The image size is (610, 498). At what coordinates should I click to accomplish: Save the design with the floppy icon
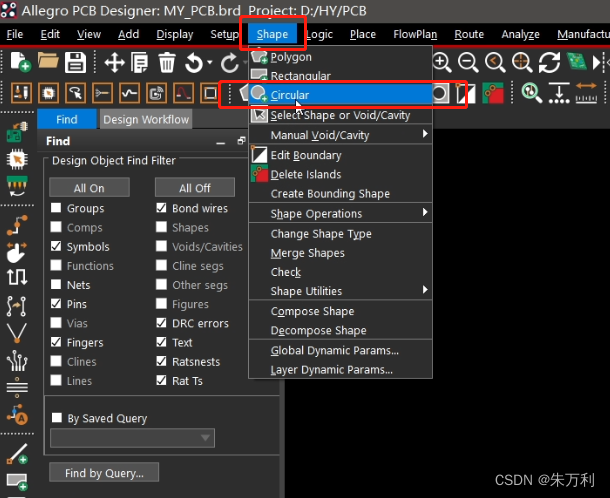pos(75,62)
